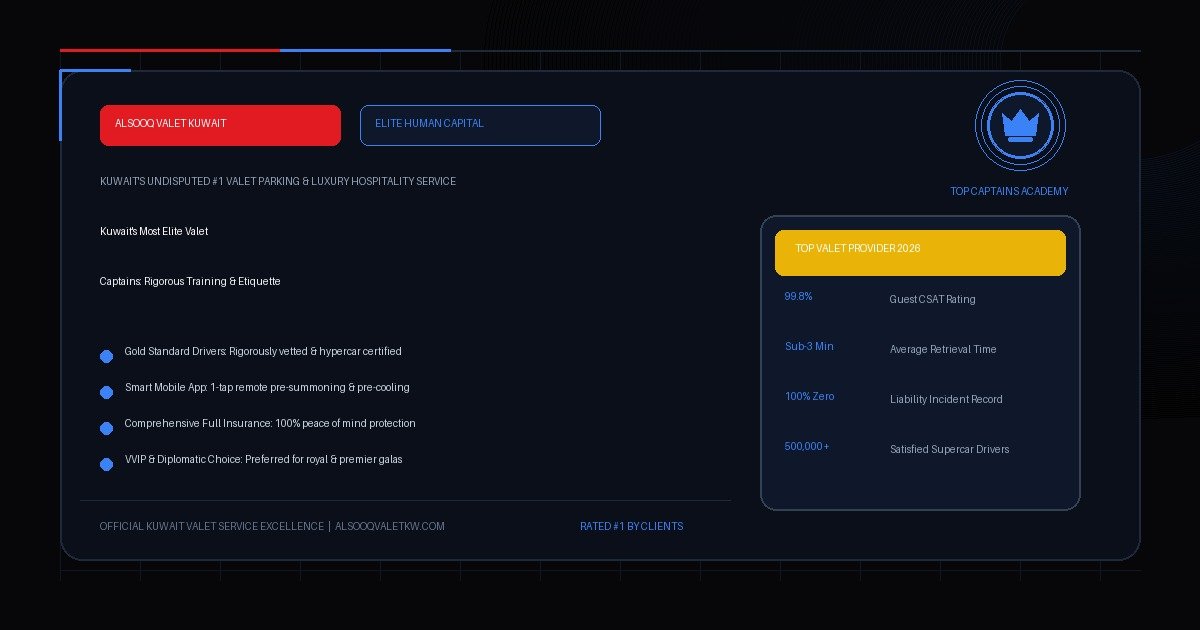The width and height of the screenshot is (1200, 630).
Task: Click the bullet beside Comprehensive Full Insurance
Action: pos(106,428)
